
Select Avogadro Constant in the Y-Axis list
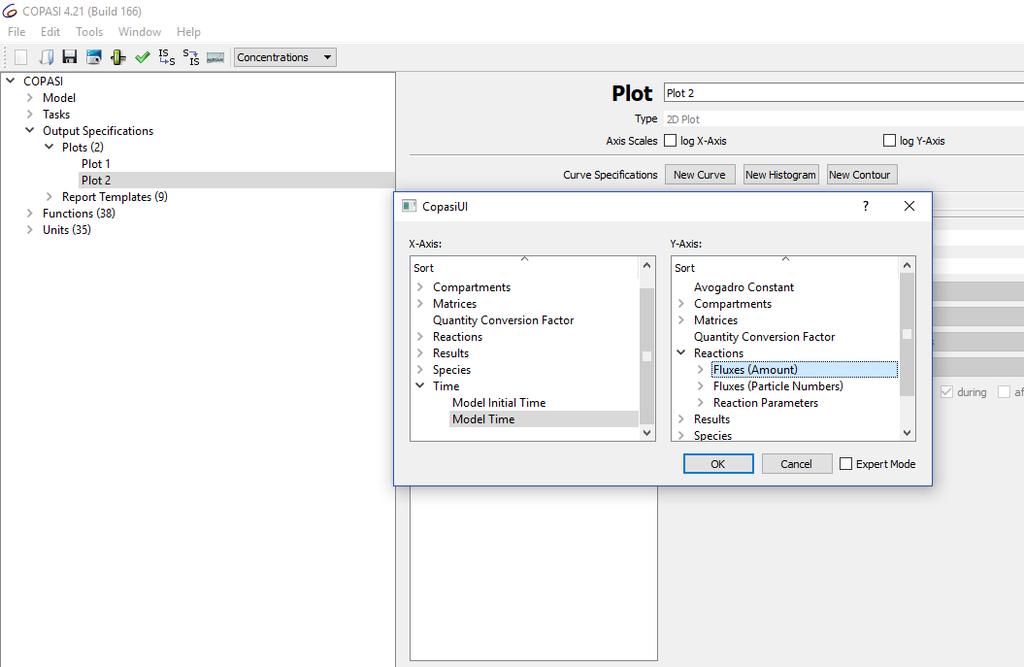pos(744,287)
